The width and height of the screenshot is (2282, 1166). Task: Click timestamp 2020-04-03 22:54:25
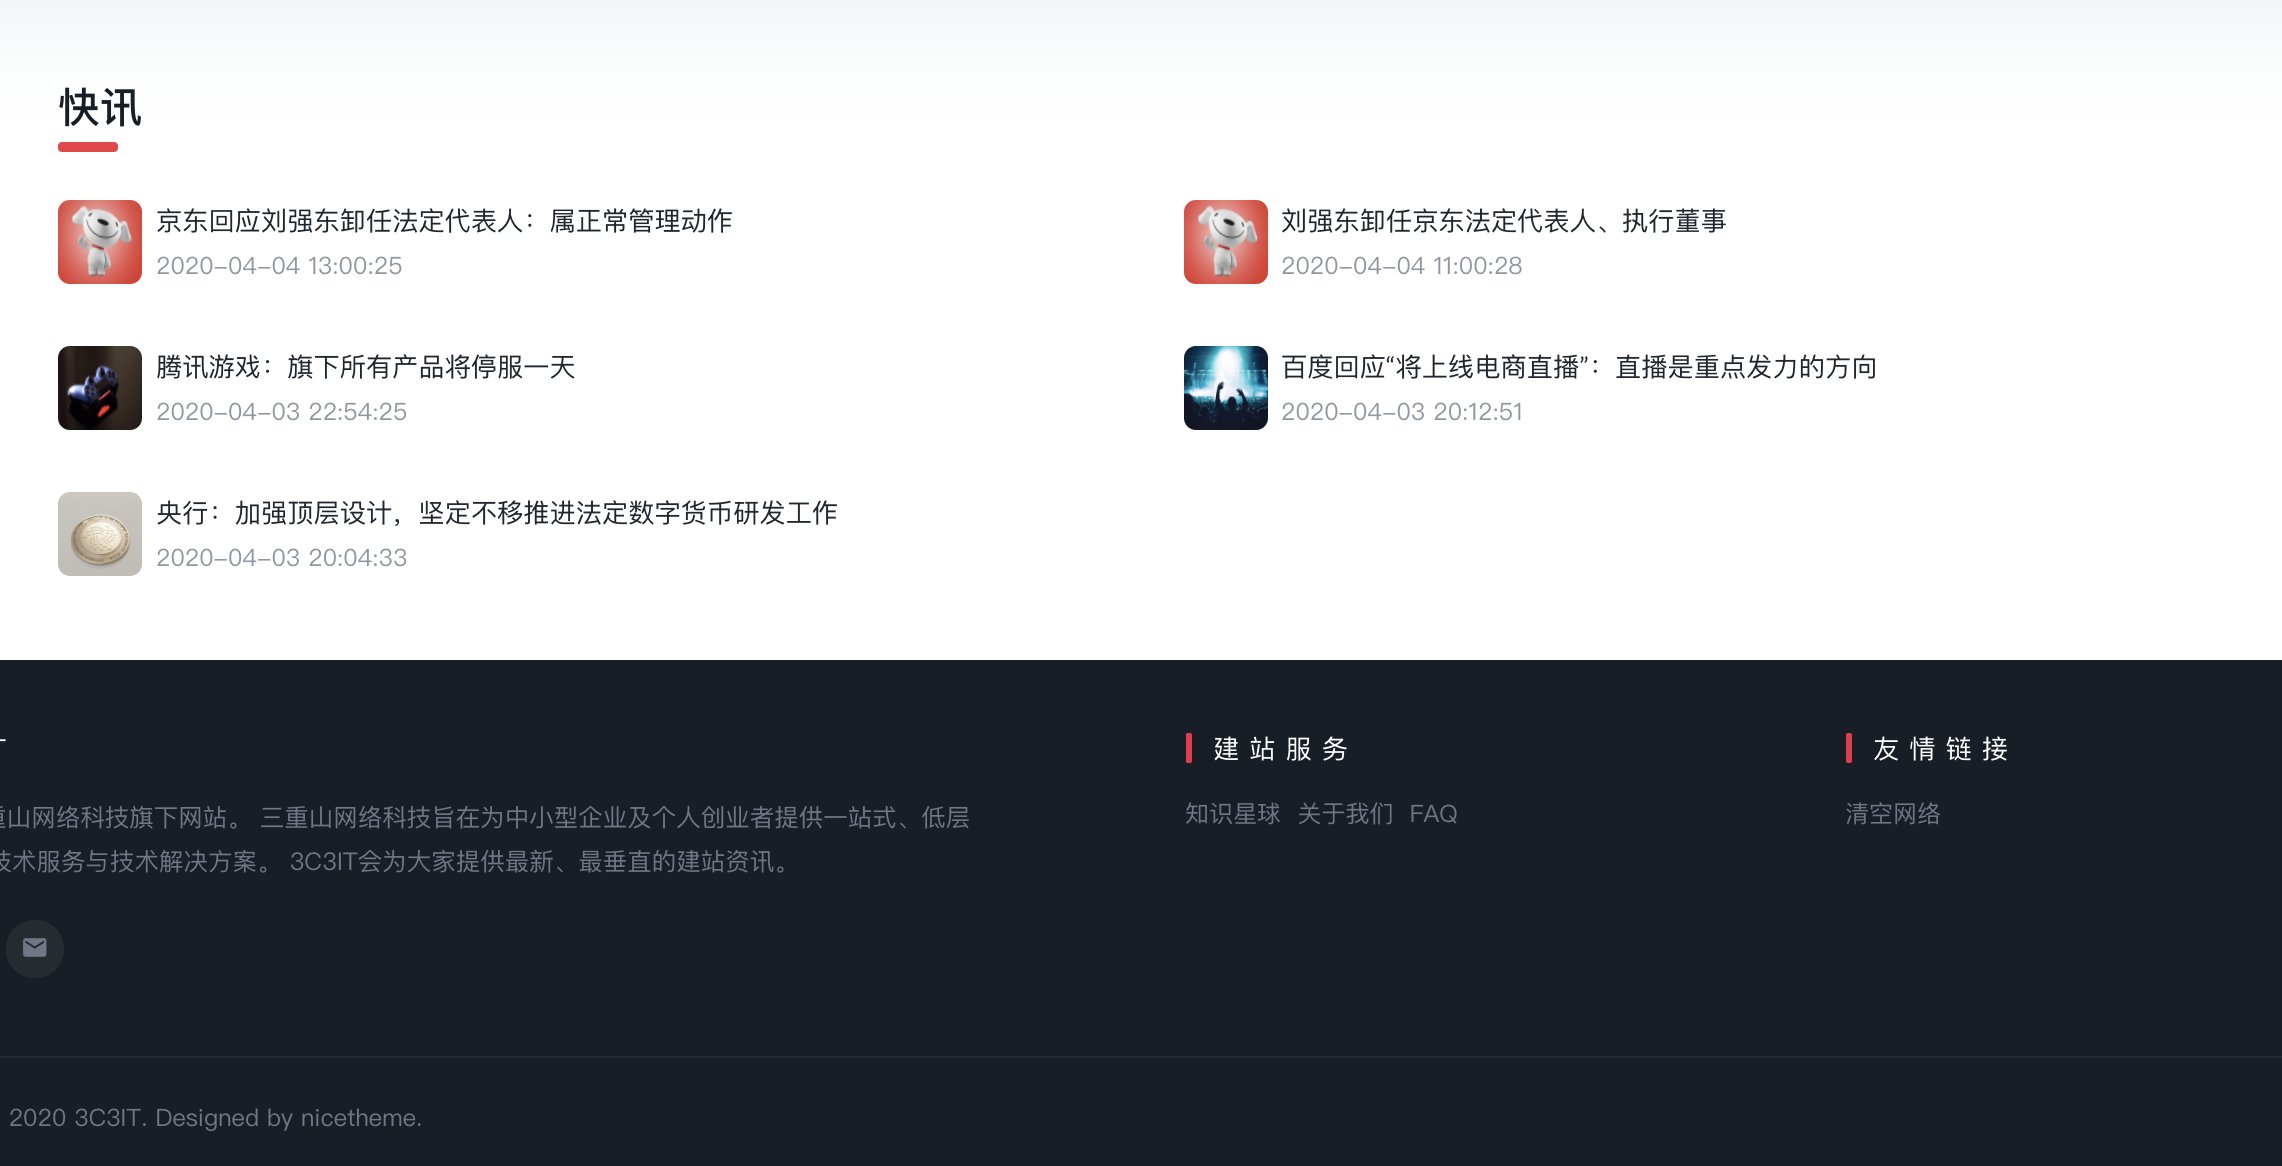[x=281, y=412]
